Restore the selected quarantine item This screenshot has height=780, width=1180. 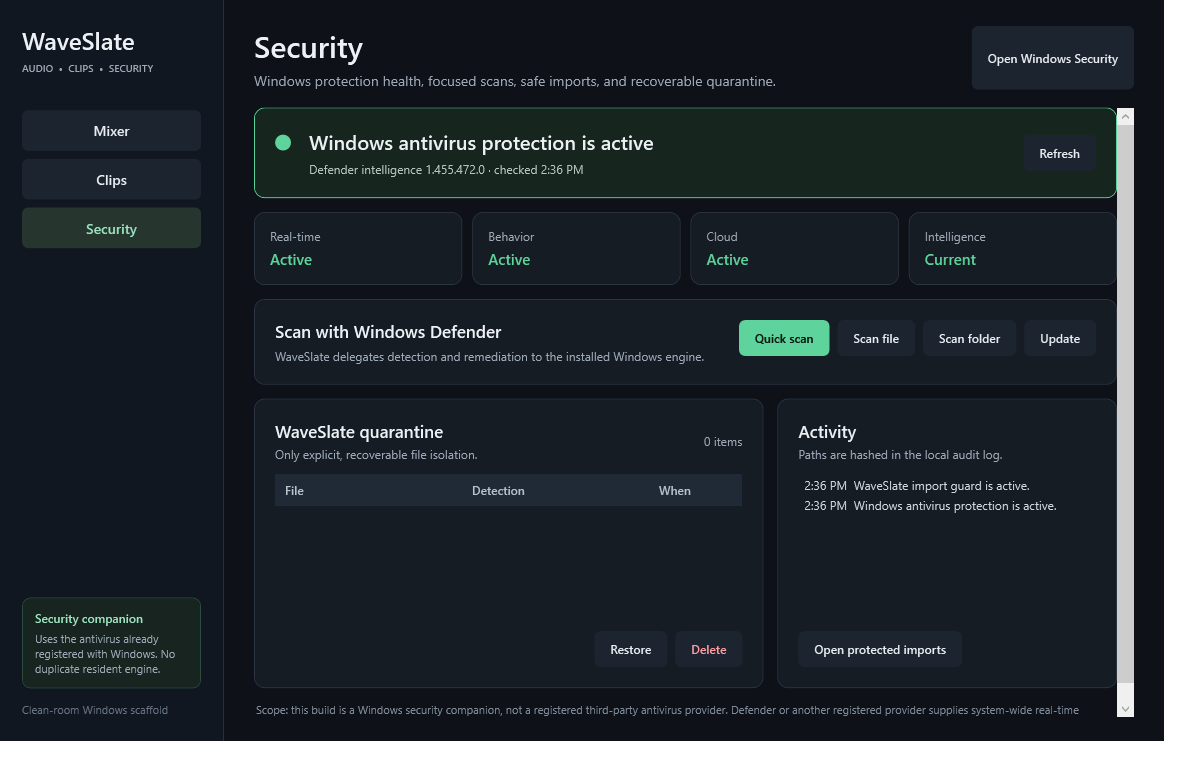click(x=631, y=650)
